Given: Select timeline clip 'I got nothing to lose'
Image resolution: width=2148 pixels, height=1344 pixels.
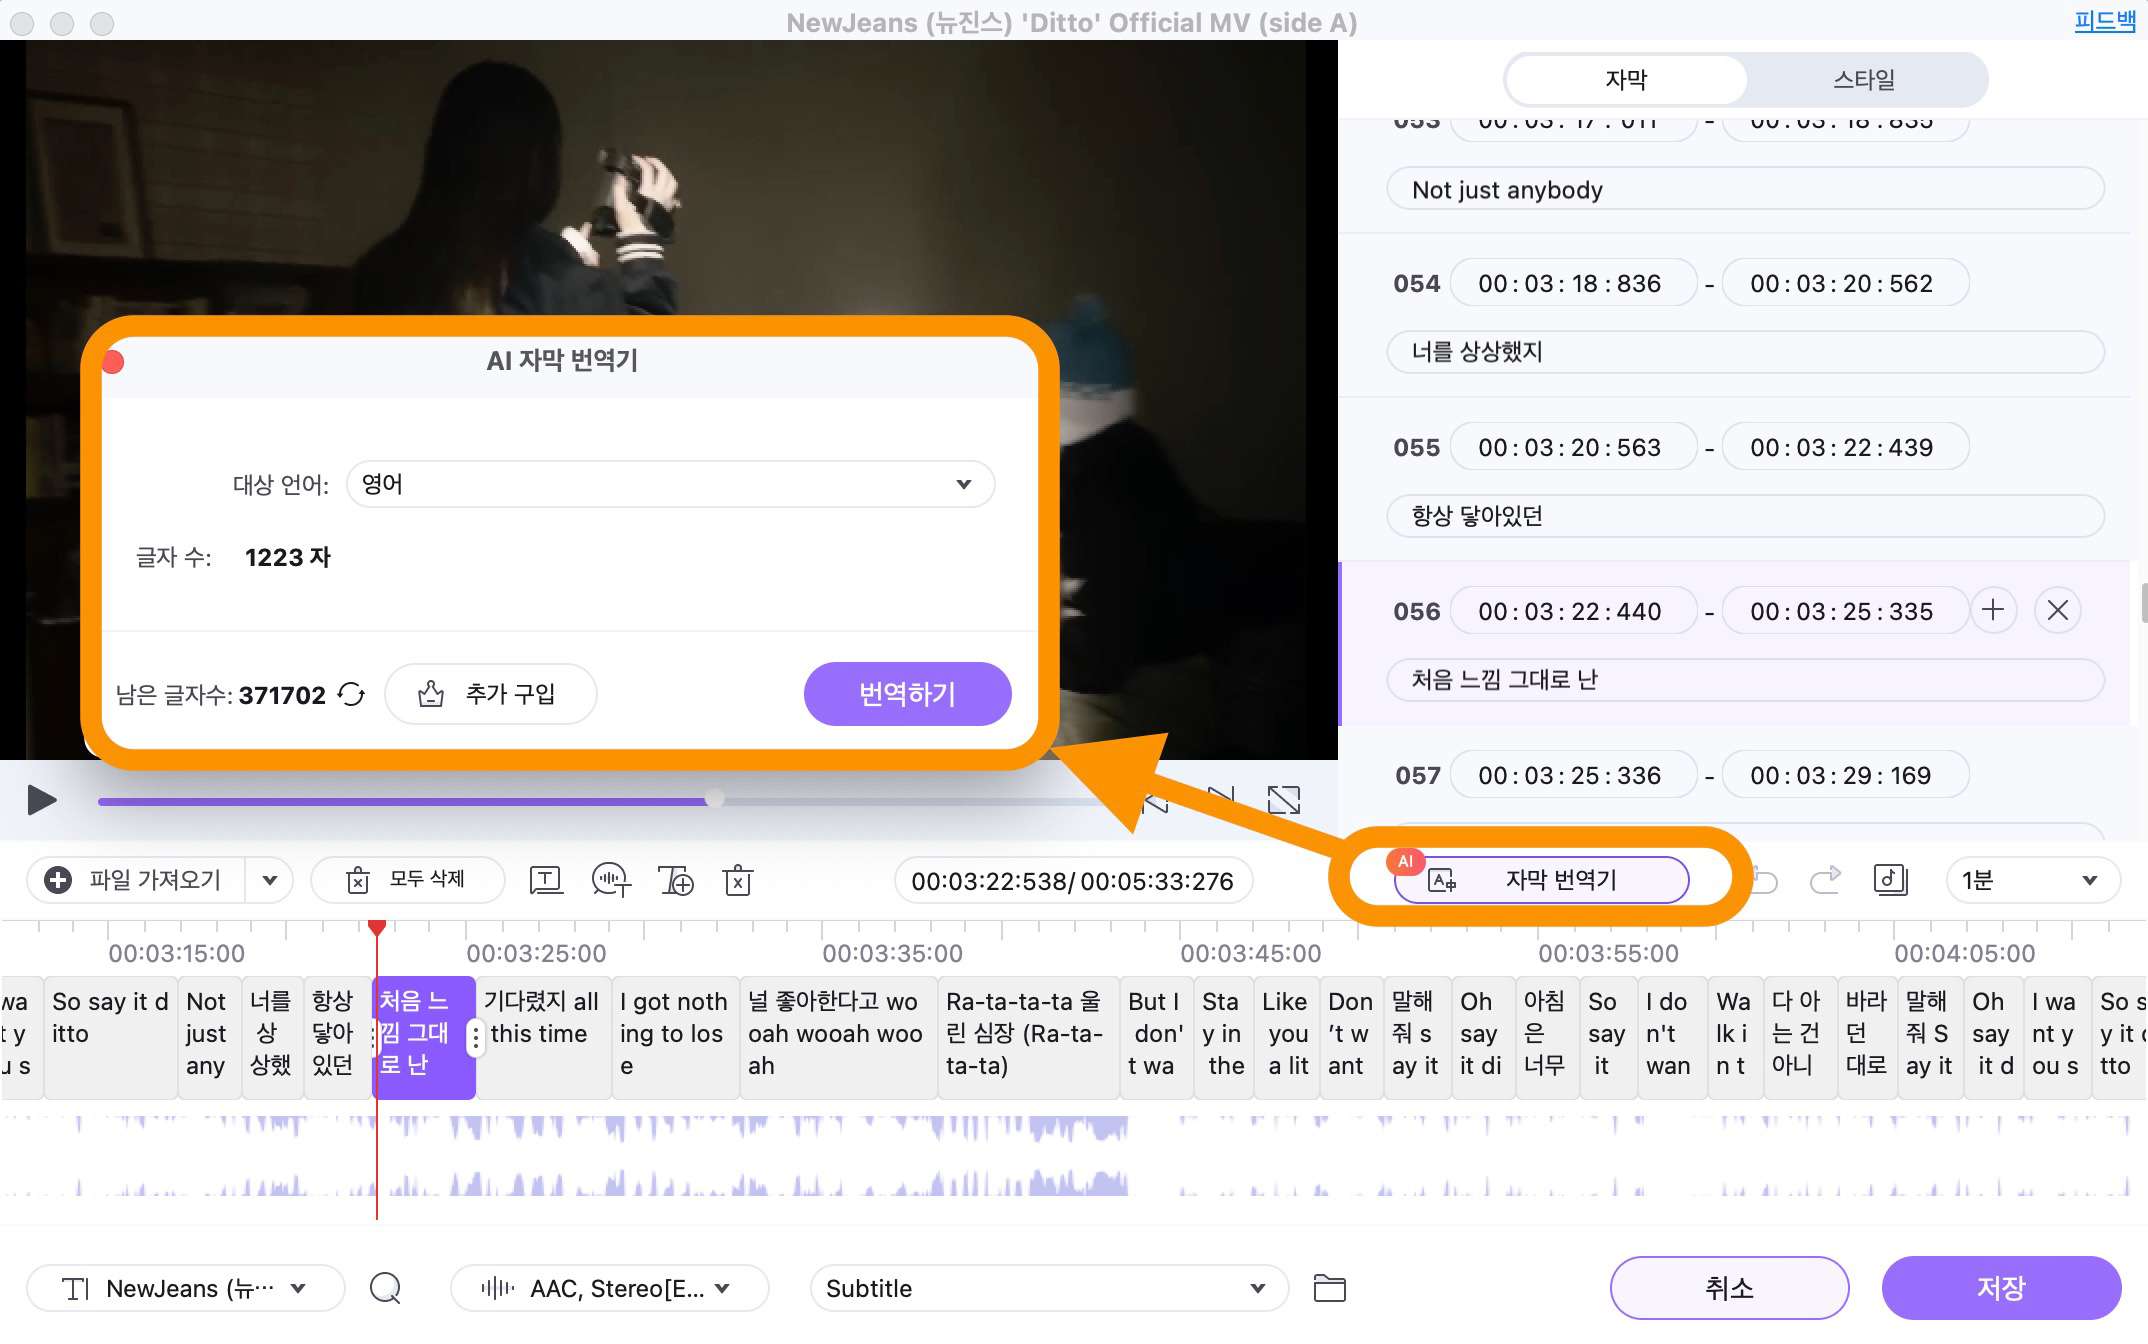Looking at the screenshot, I should tap(675, 1038).
